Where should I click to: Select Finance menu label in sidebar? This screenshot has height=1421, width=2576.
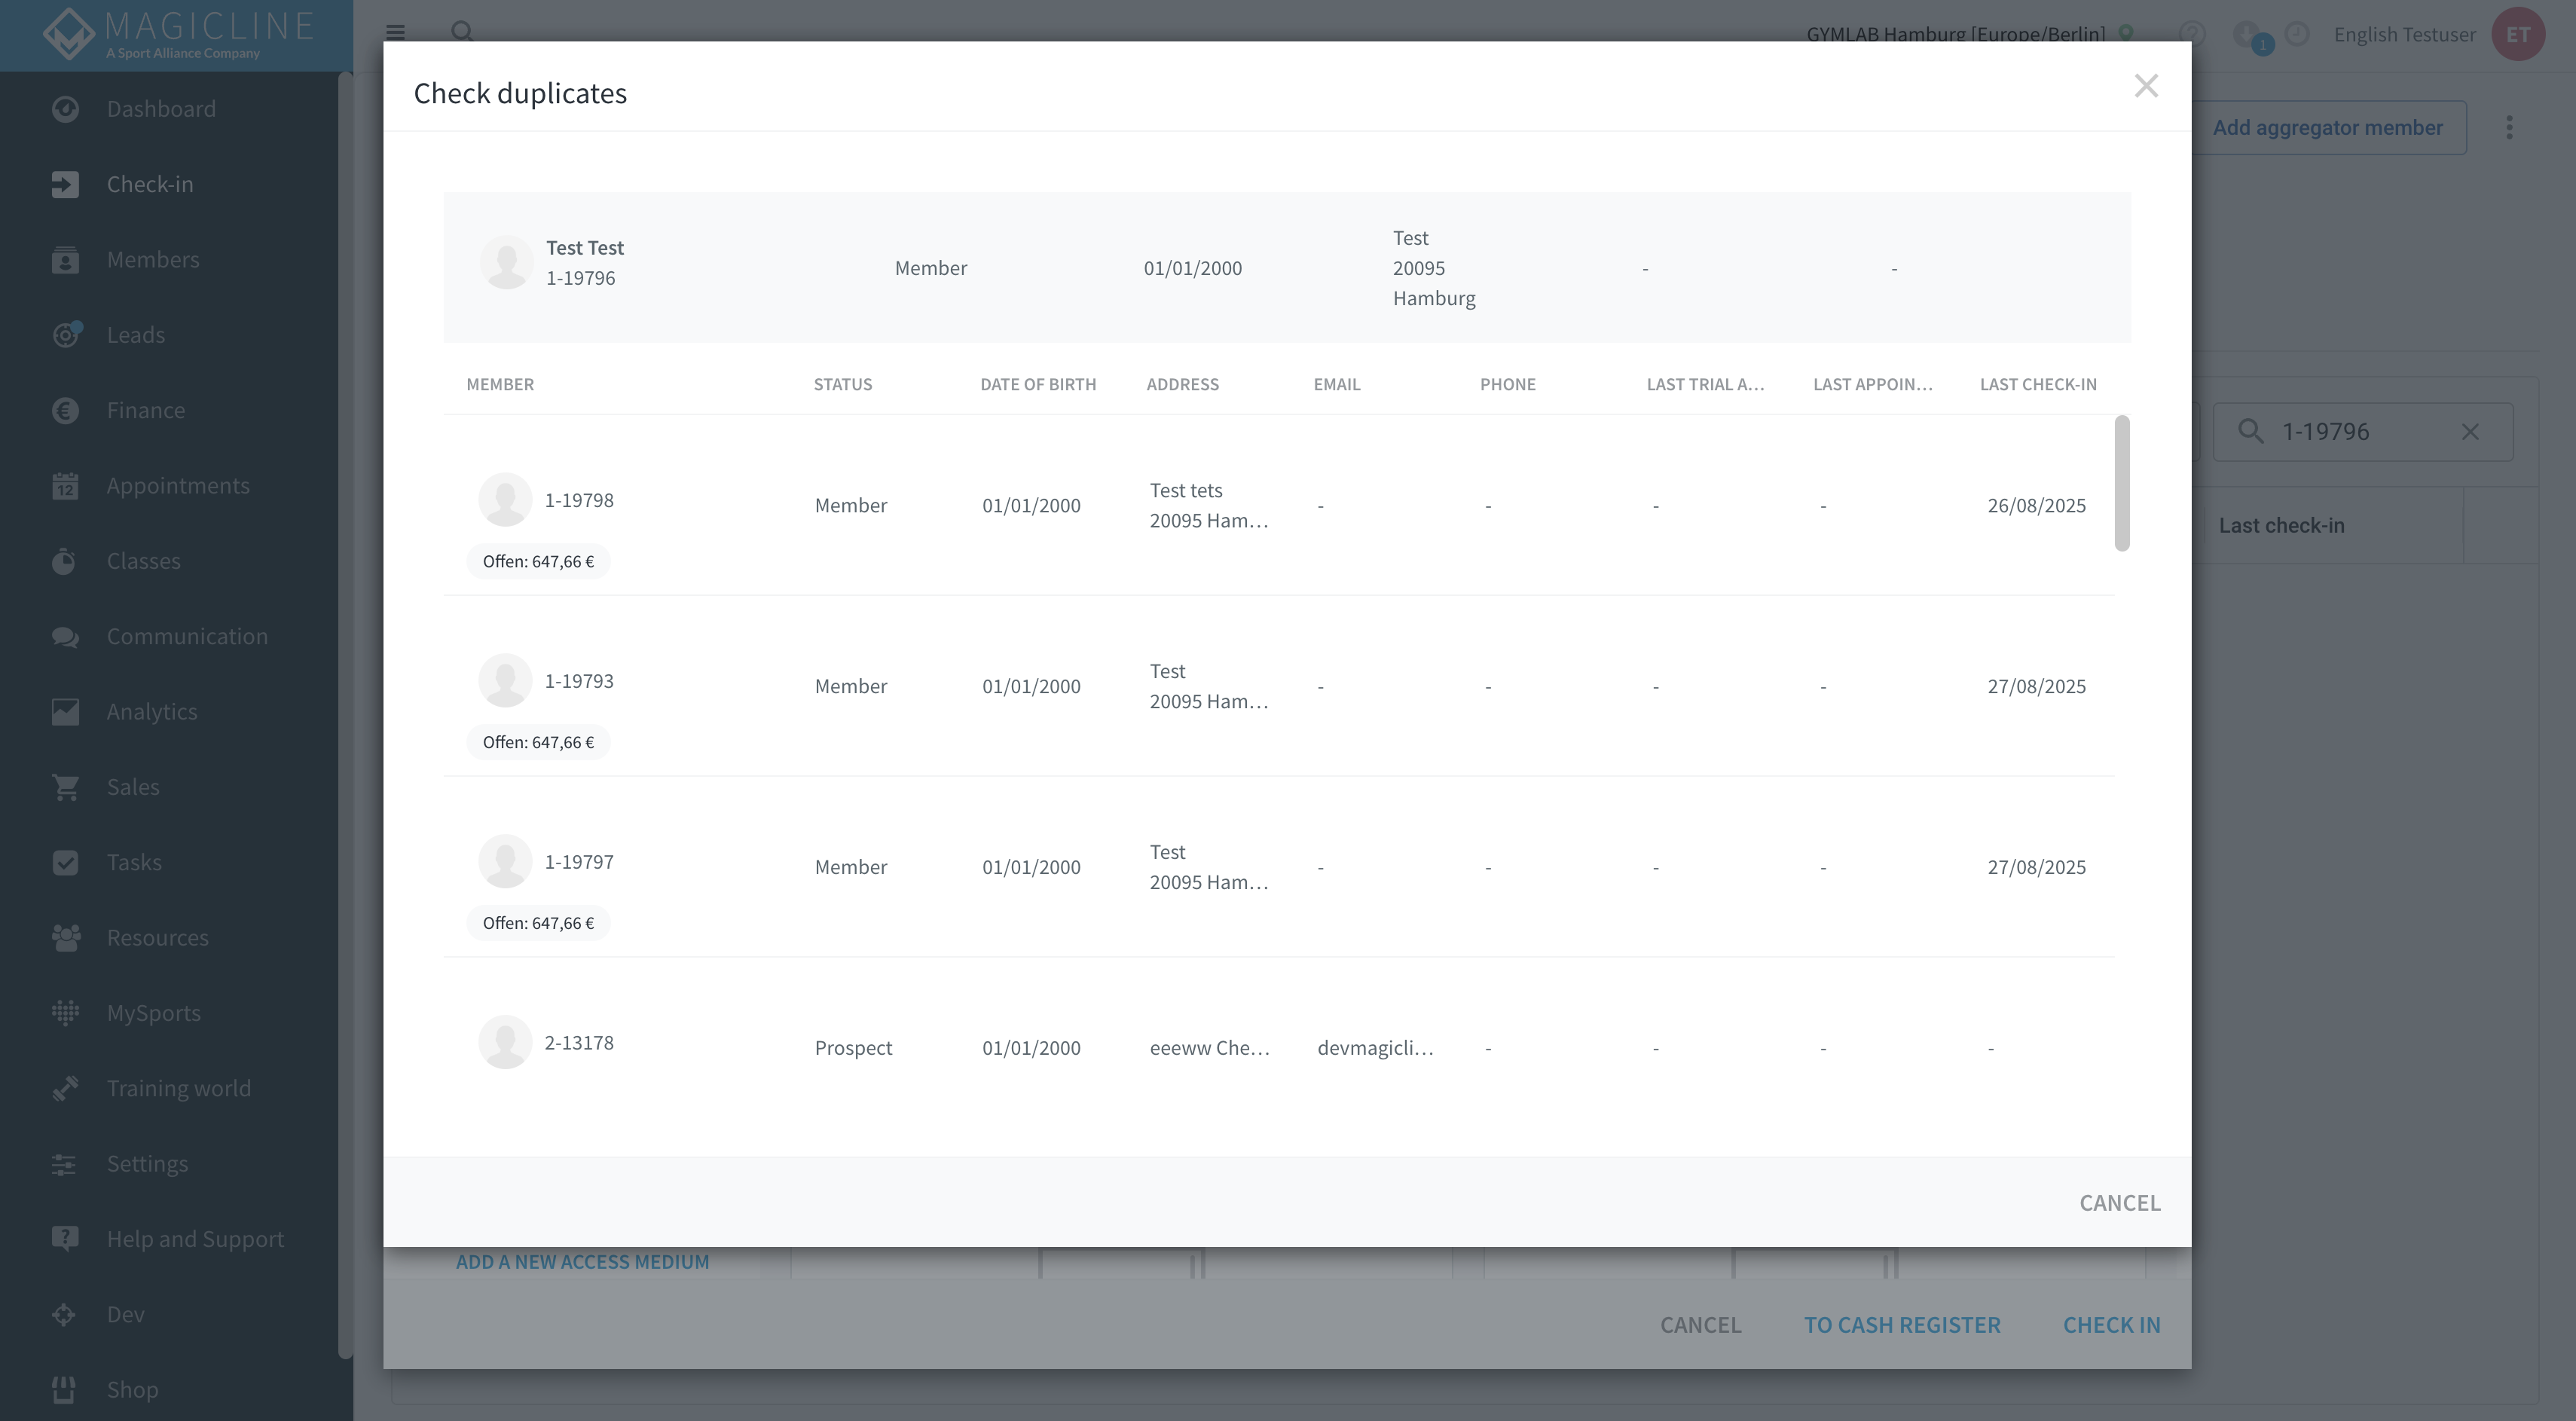tap(146, 410)
